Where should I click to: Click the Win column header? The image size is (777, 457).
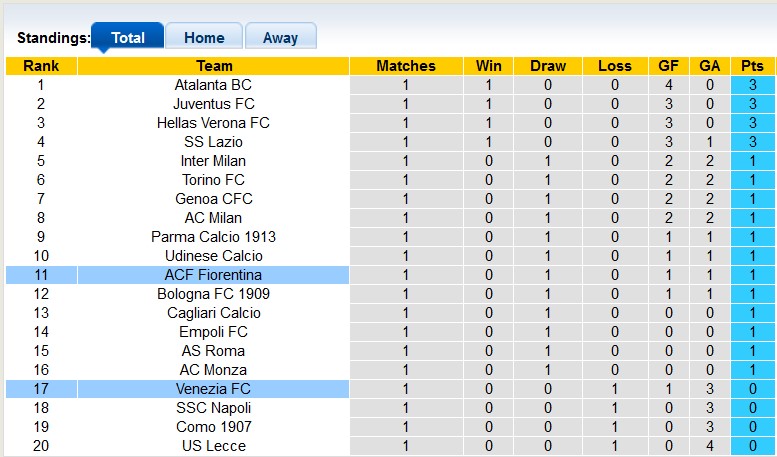click(x=489, y=66)
